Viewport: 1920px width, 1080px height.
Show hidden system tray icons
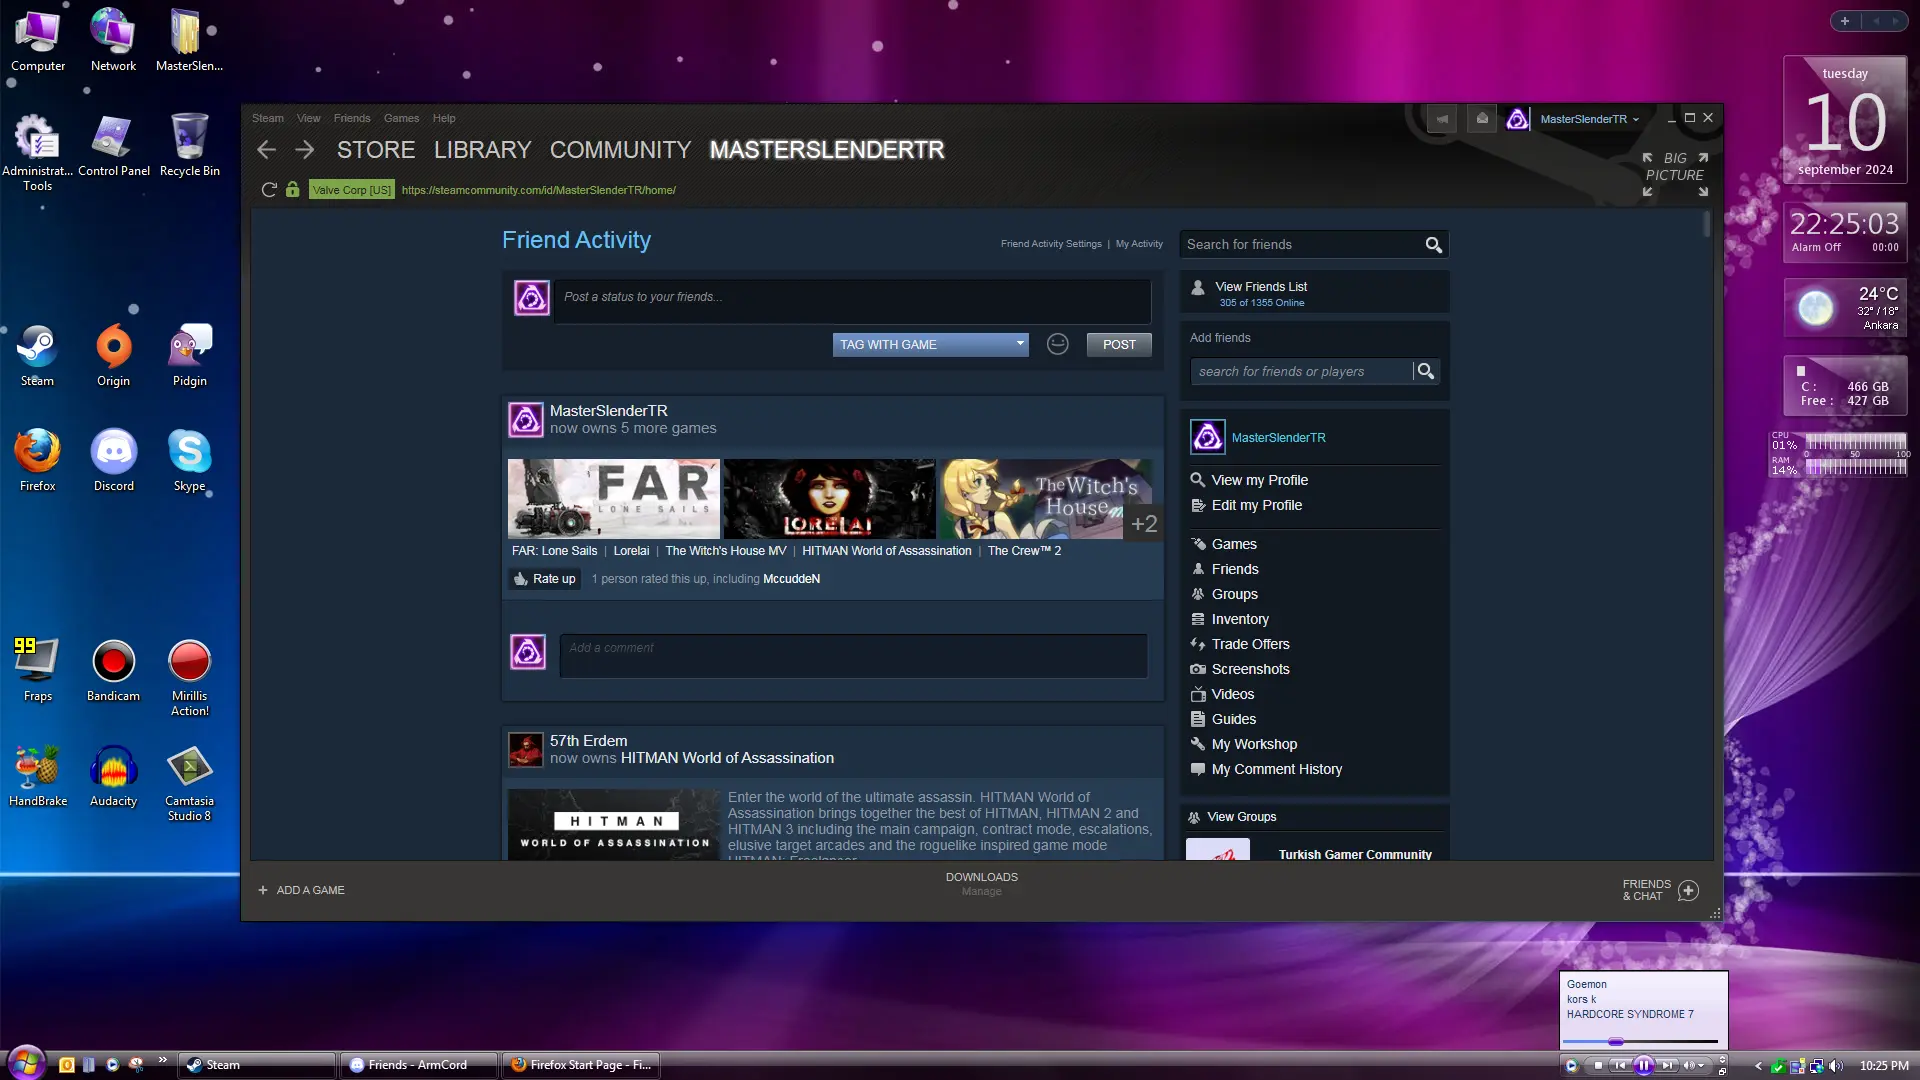point(1758,1066)
